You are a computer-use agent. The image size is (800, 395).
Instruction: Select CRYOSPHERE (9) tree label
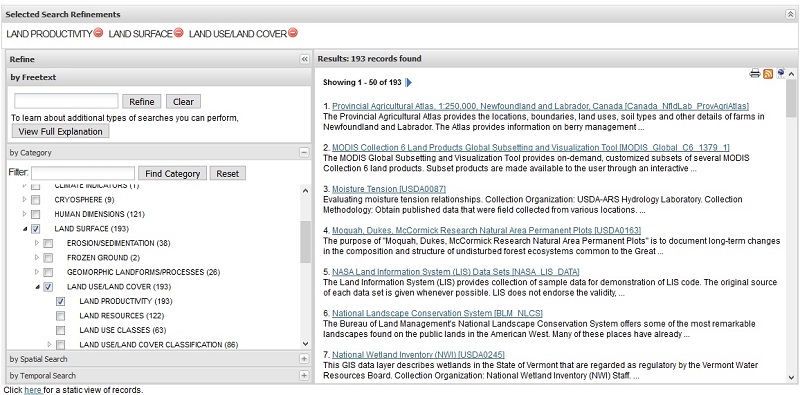tap(84, 200)
